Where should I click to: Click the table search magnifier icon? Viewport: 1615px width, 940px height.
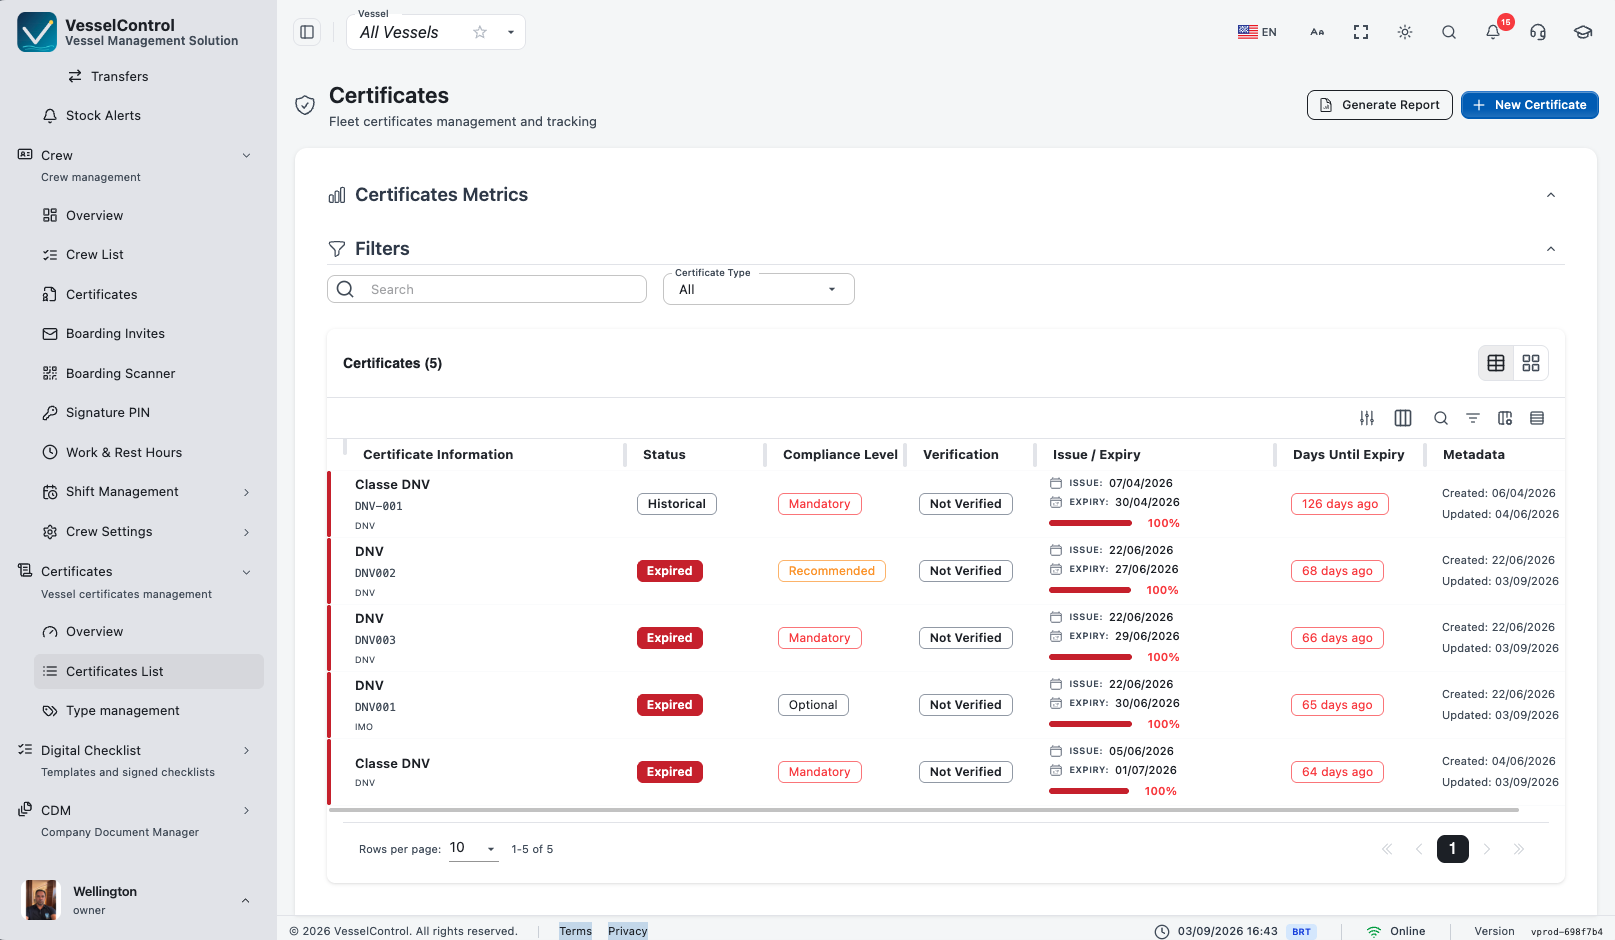point(1441,418)
